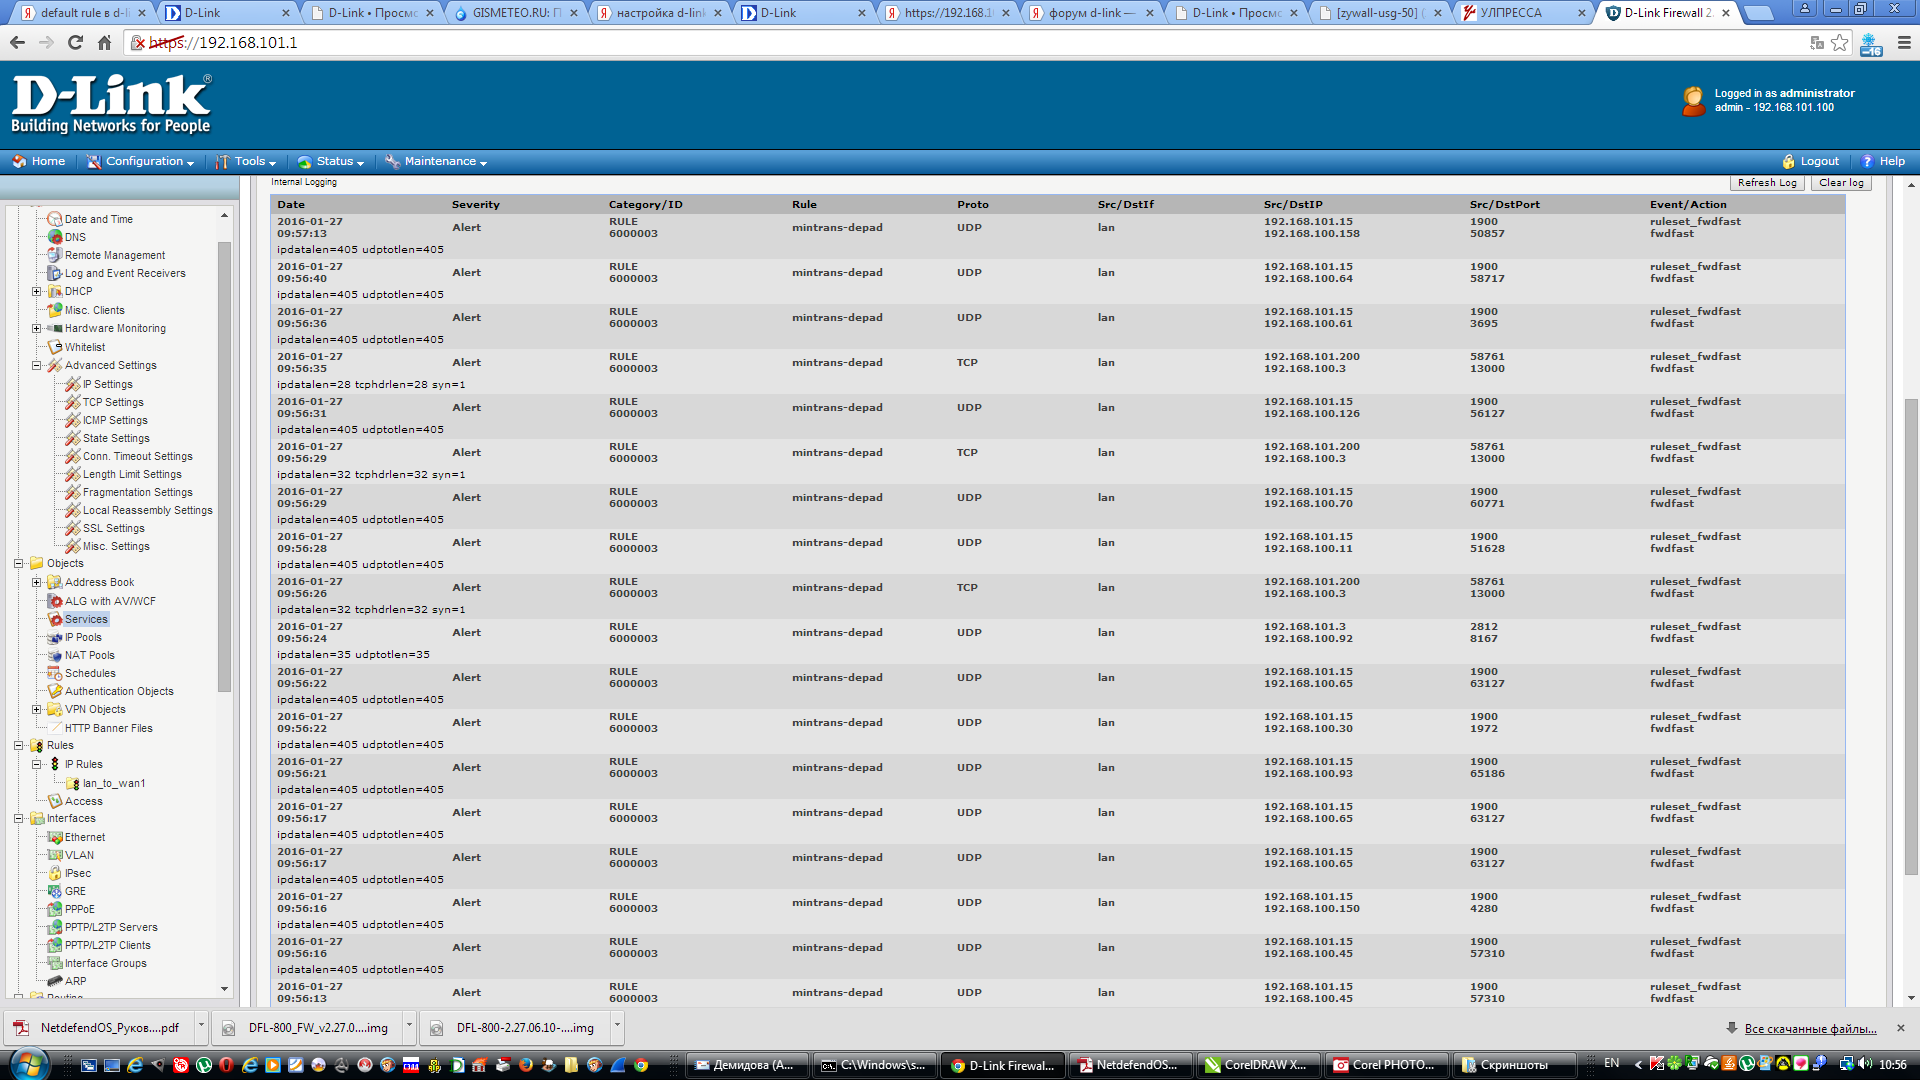
Task: Open Hardware Monitoring icon in tree
Action: click(56, 328)
